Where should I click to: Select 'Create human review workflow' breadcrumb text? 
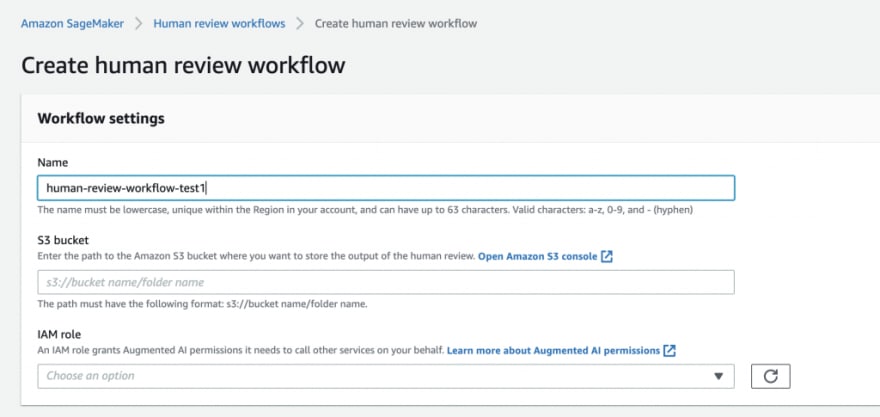[396, 24]
